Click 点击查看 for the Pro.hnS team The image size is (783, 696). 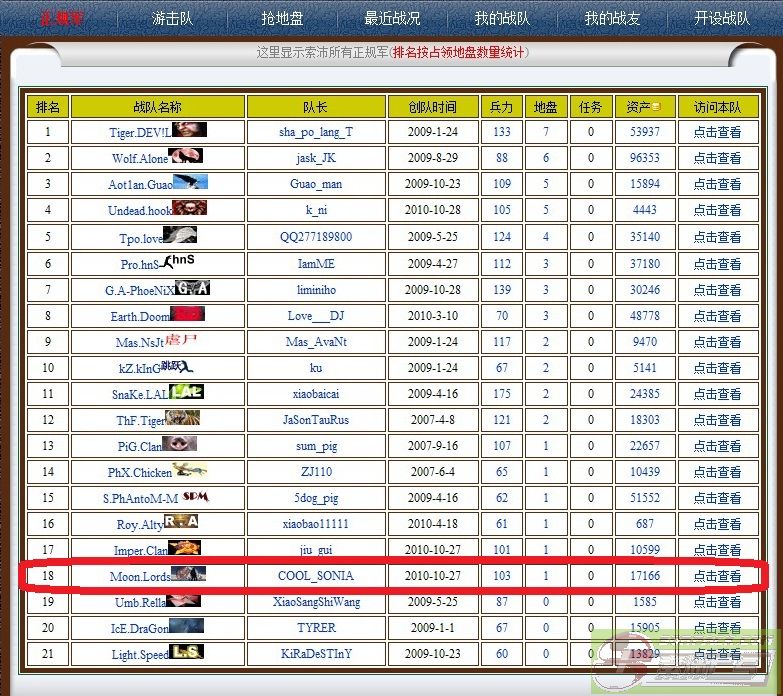pos(717,263)
